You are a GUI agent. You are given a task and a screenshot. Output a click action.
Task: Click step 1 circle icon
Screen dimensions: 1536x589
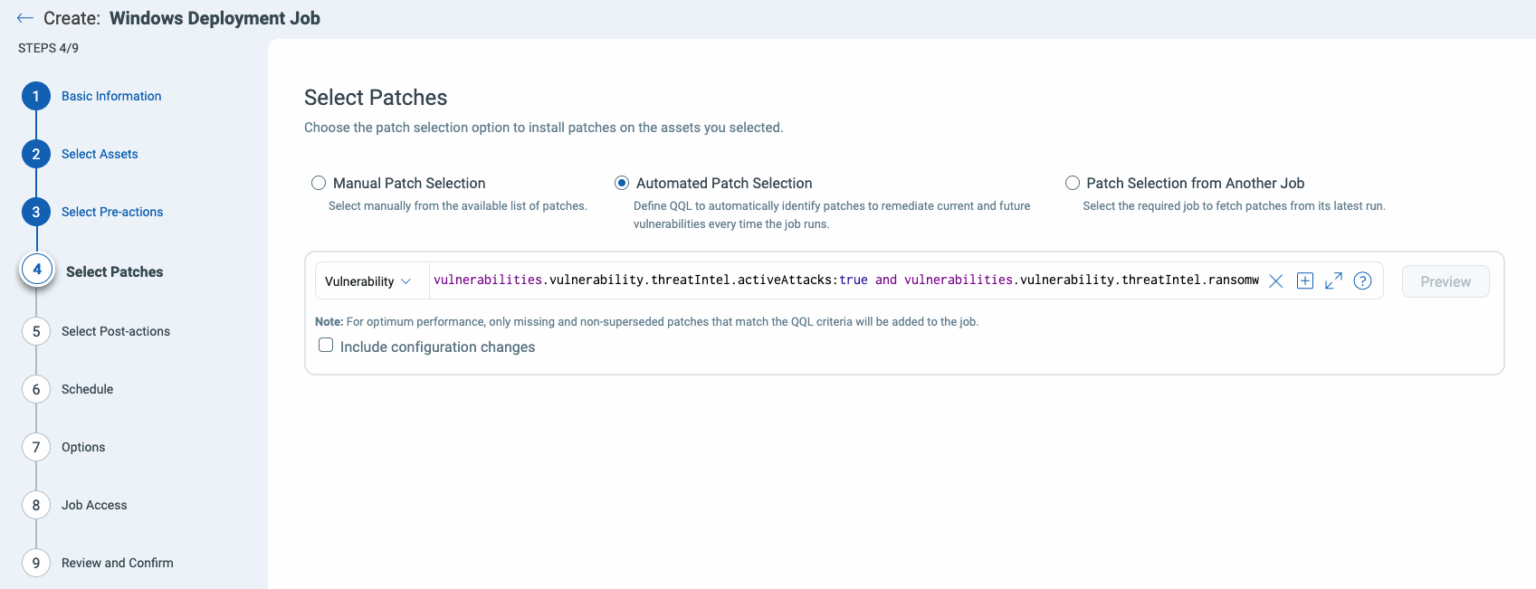tap(36, 96)
